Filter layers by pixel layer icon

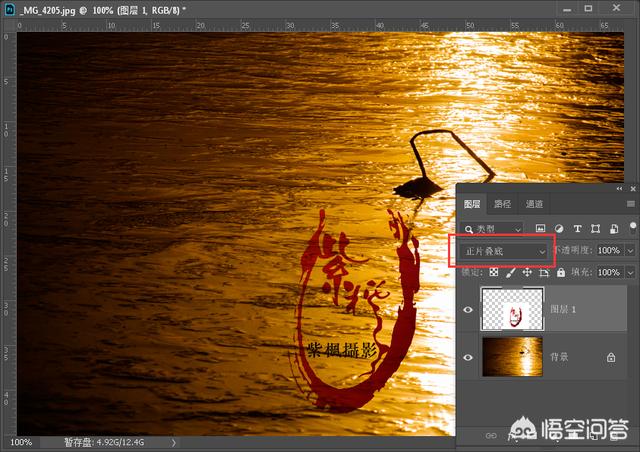pyautogui.click(x=541, y=228)
